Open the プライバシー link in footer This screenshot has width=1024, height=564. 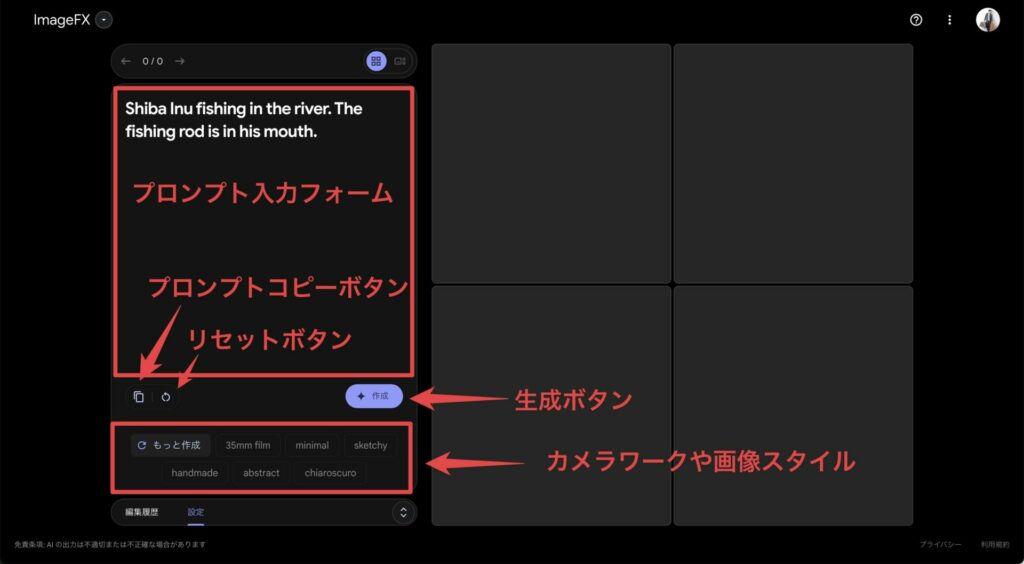(940, 544)
